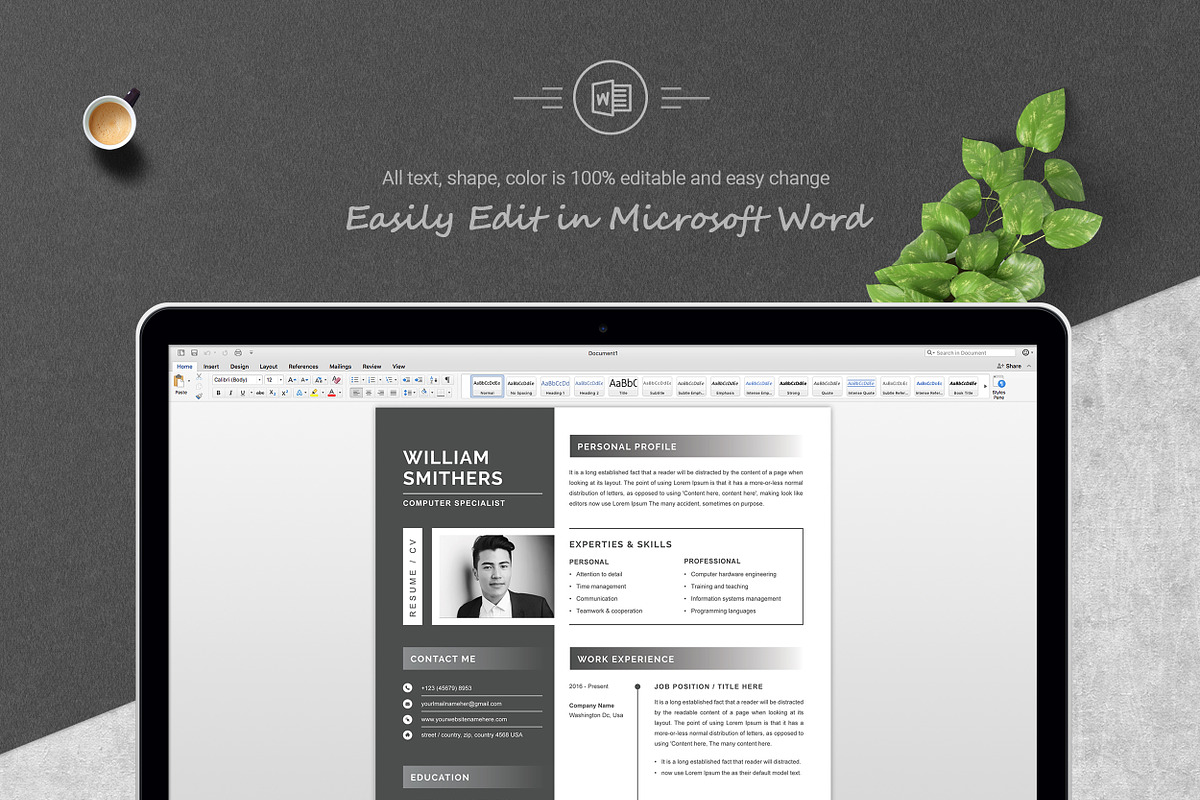
Task: Switch to the Design tab
Action: point(240,367)
